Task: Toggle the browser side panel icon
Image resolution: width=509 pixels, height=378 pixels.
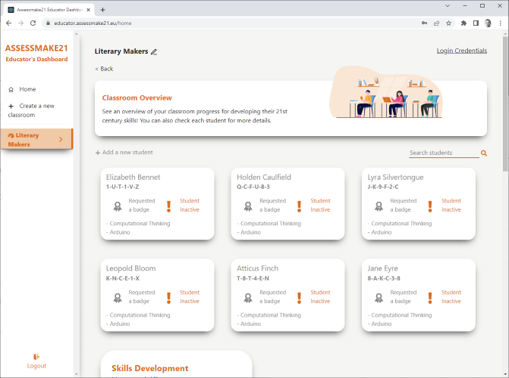Action: tap(476, 23)
